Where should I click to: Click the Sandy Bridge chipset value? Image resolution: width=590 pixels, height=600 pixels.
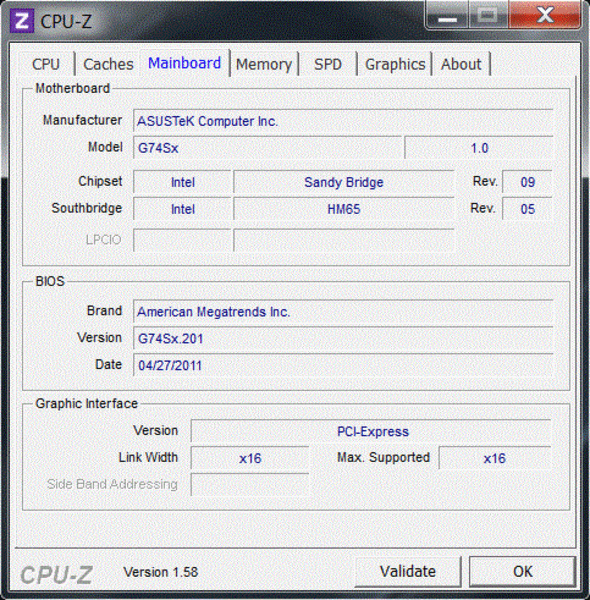pos(344,182)
